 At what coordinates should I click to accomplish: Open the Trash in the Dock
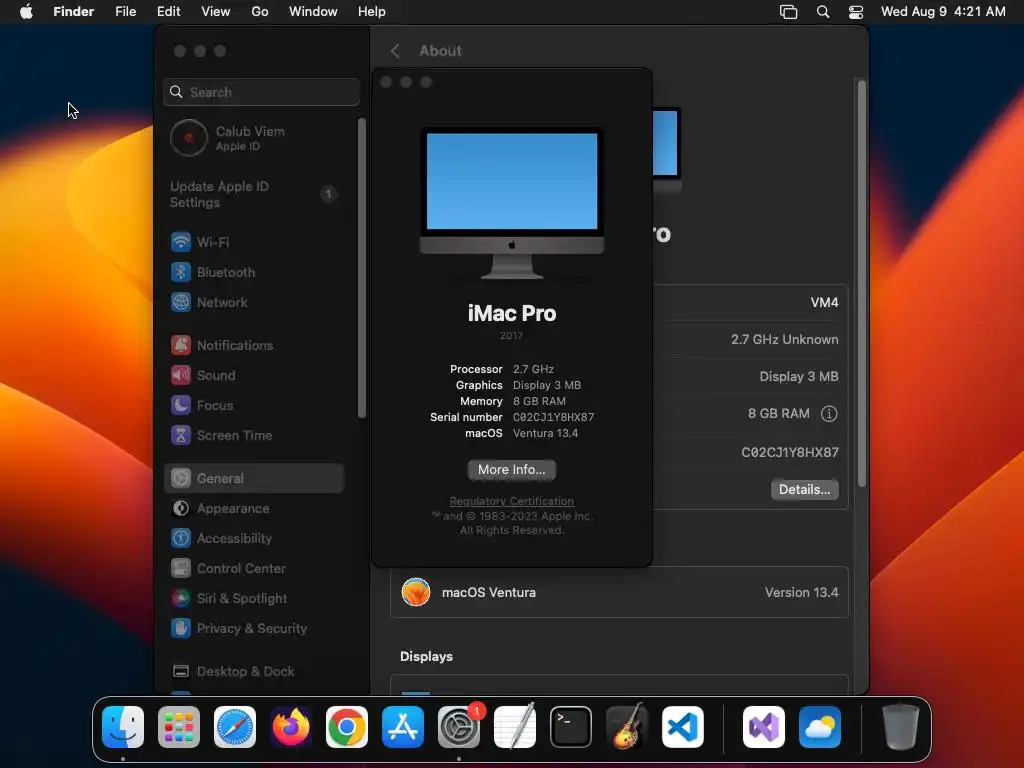[x=901, y=727]
